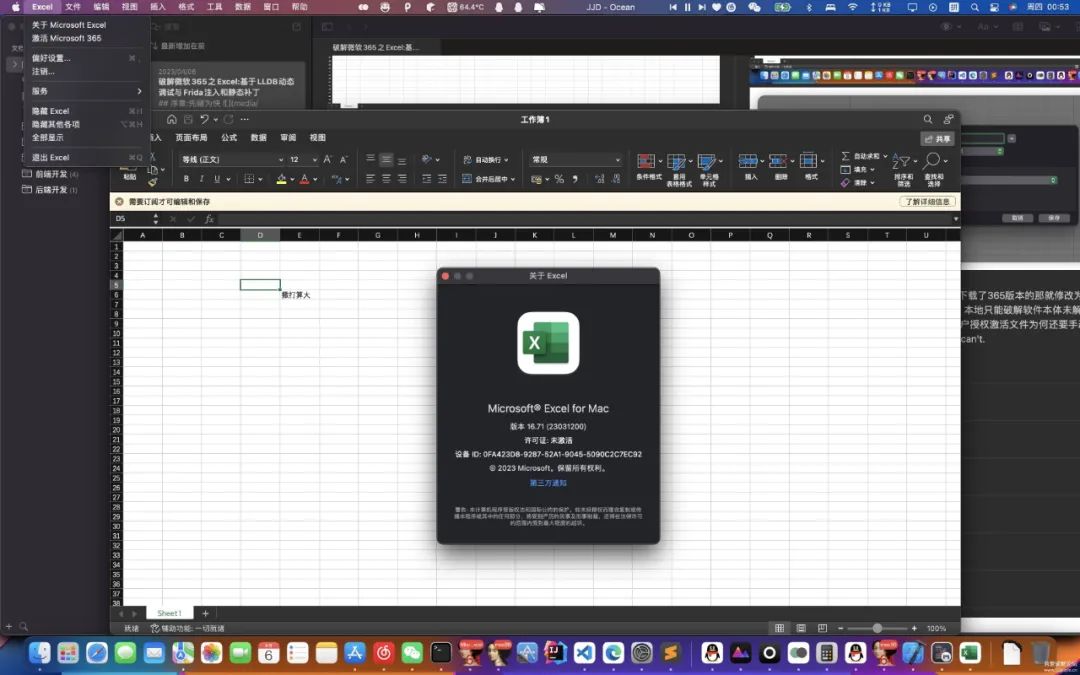Viewport: 1080px width, 675px height.
Task: Click the percent style icon
Action: [x=559, y=179]
